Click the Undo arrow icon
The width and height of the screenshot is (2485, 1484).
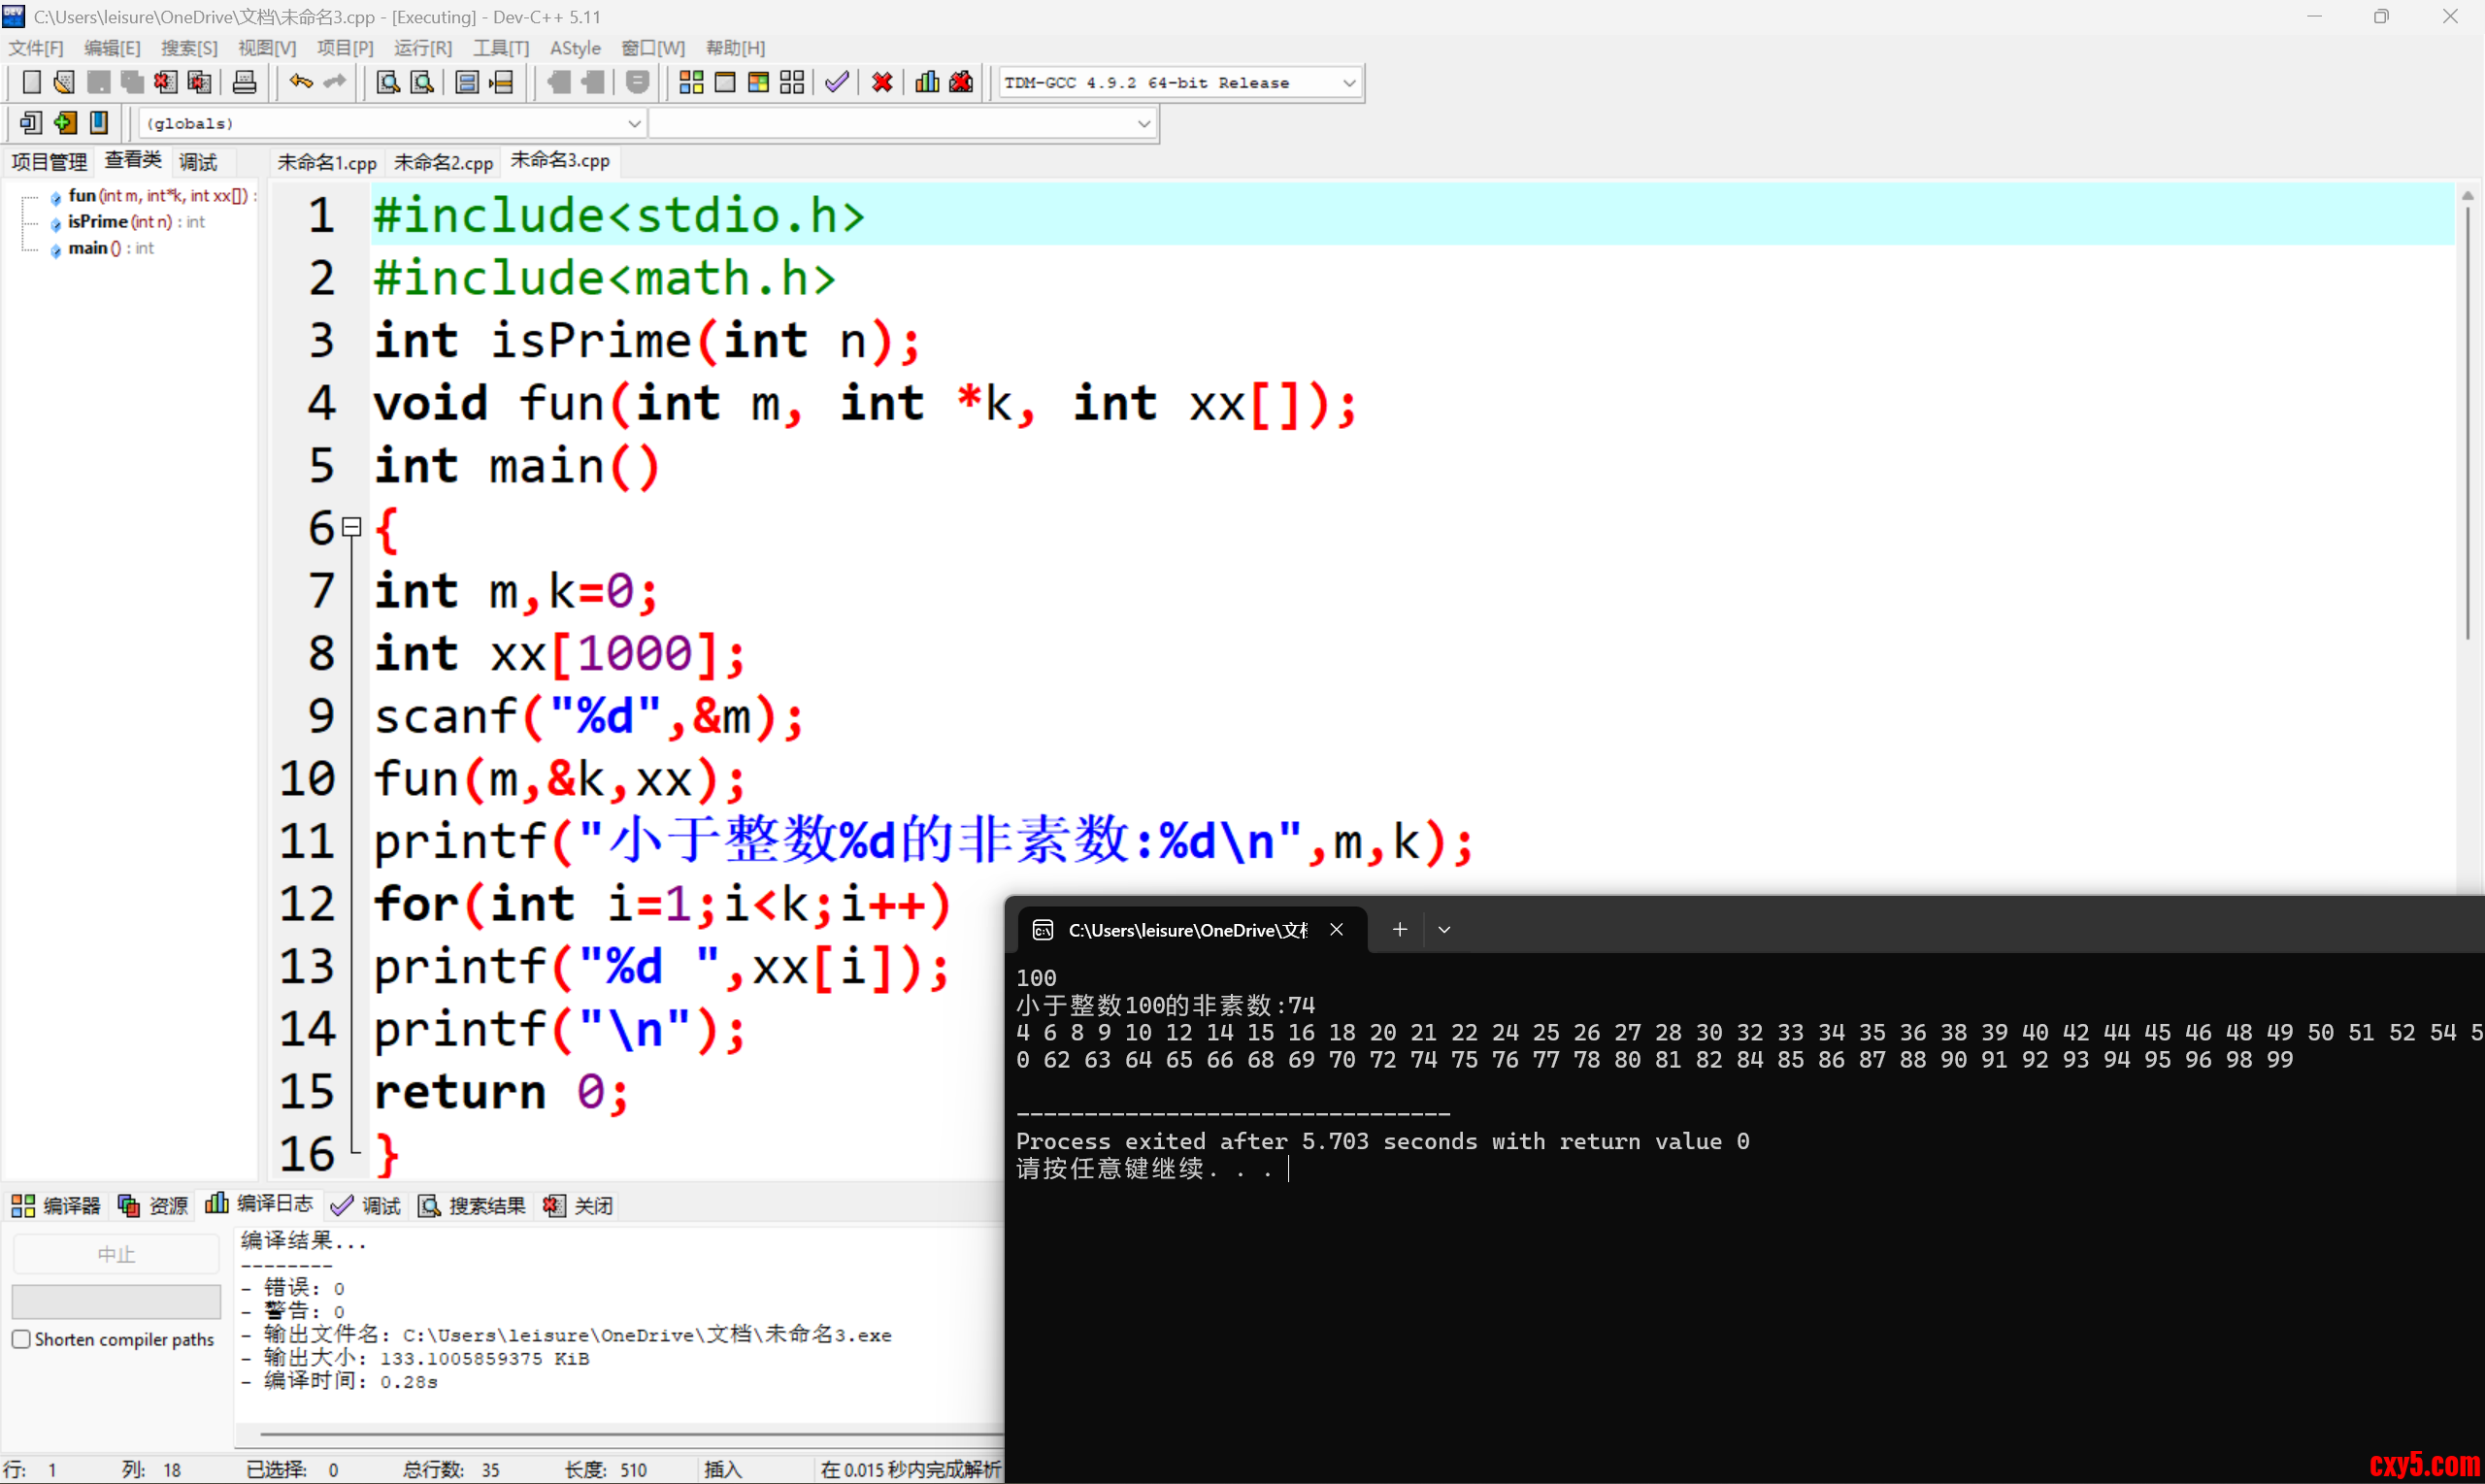(x=300, y=82)
